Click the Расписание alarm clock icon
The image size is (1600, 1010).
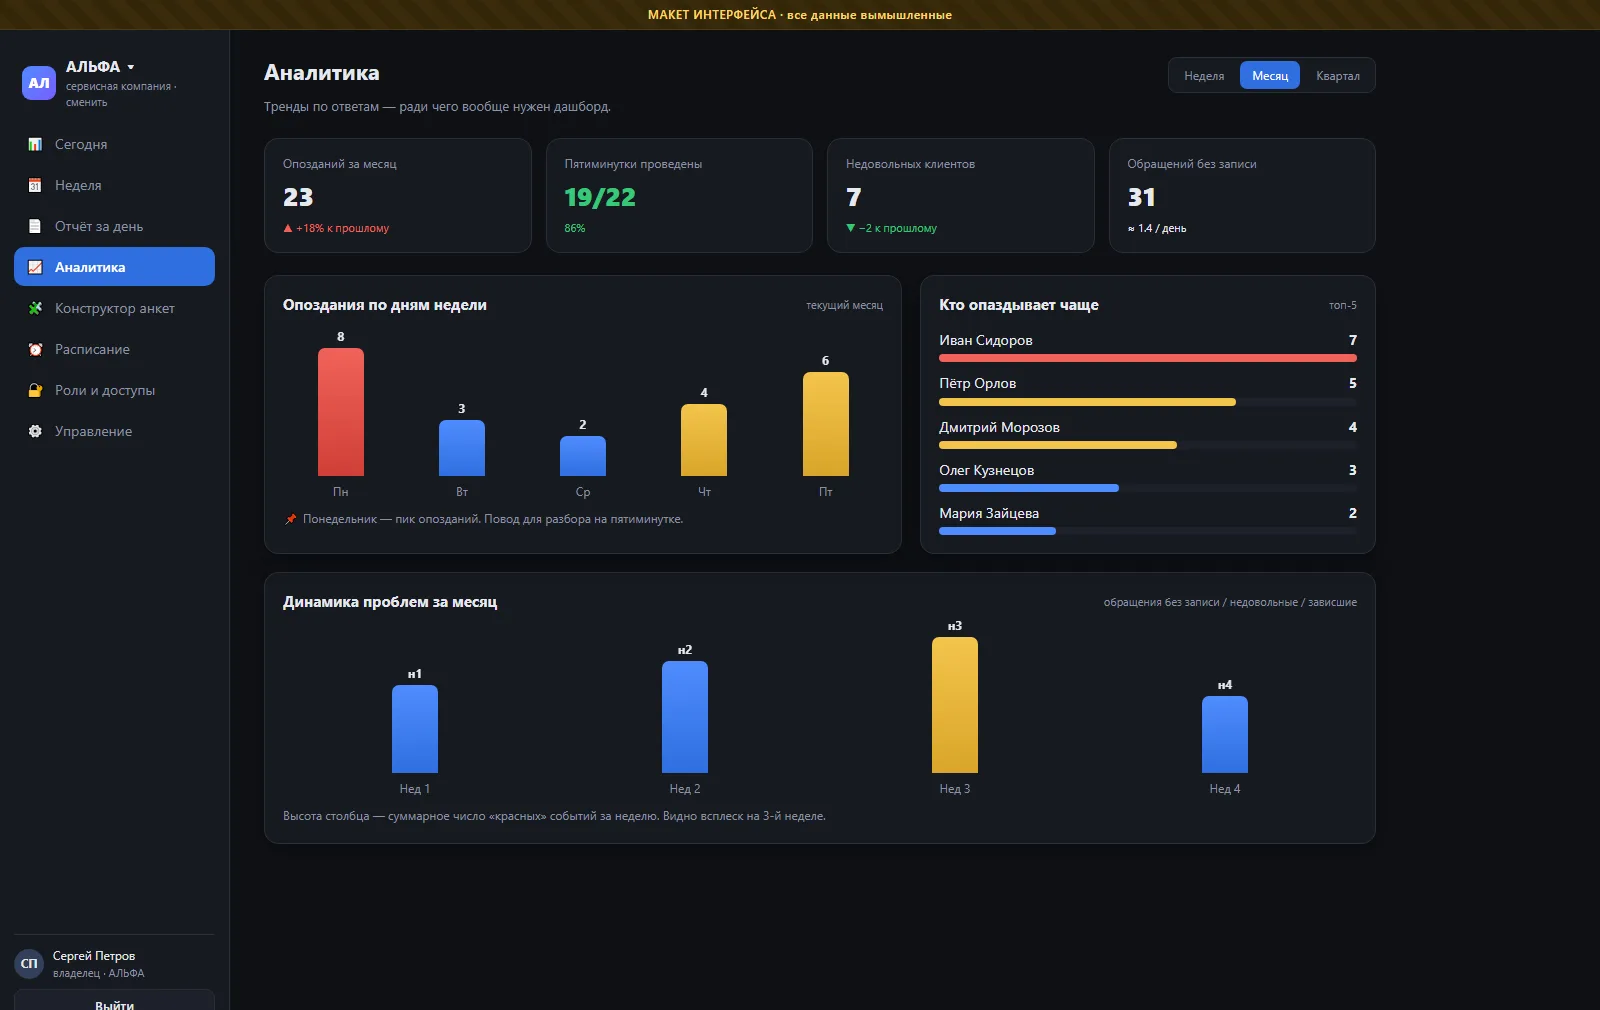pos(35,349)
